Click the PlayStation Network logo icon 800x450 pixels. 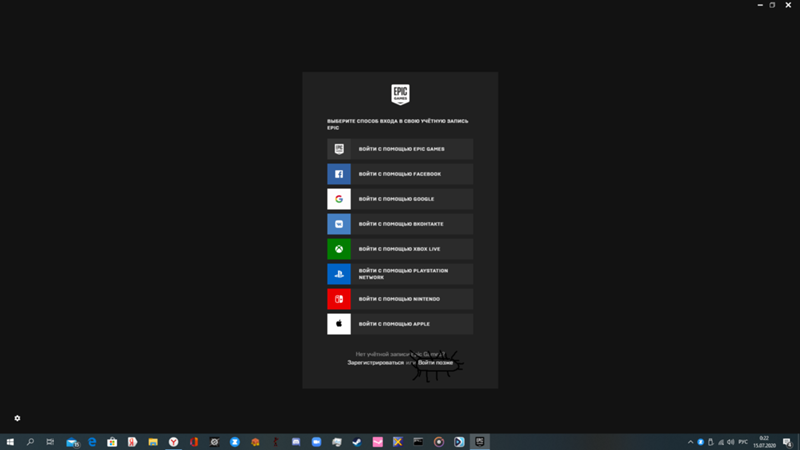[339, 274]
